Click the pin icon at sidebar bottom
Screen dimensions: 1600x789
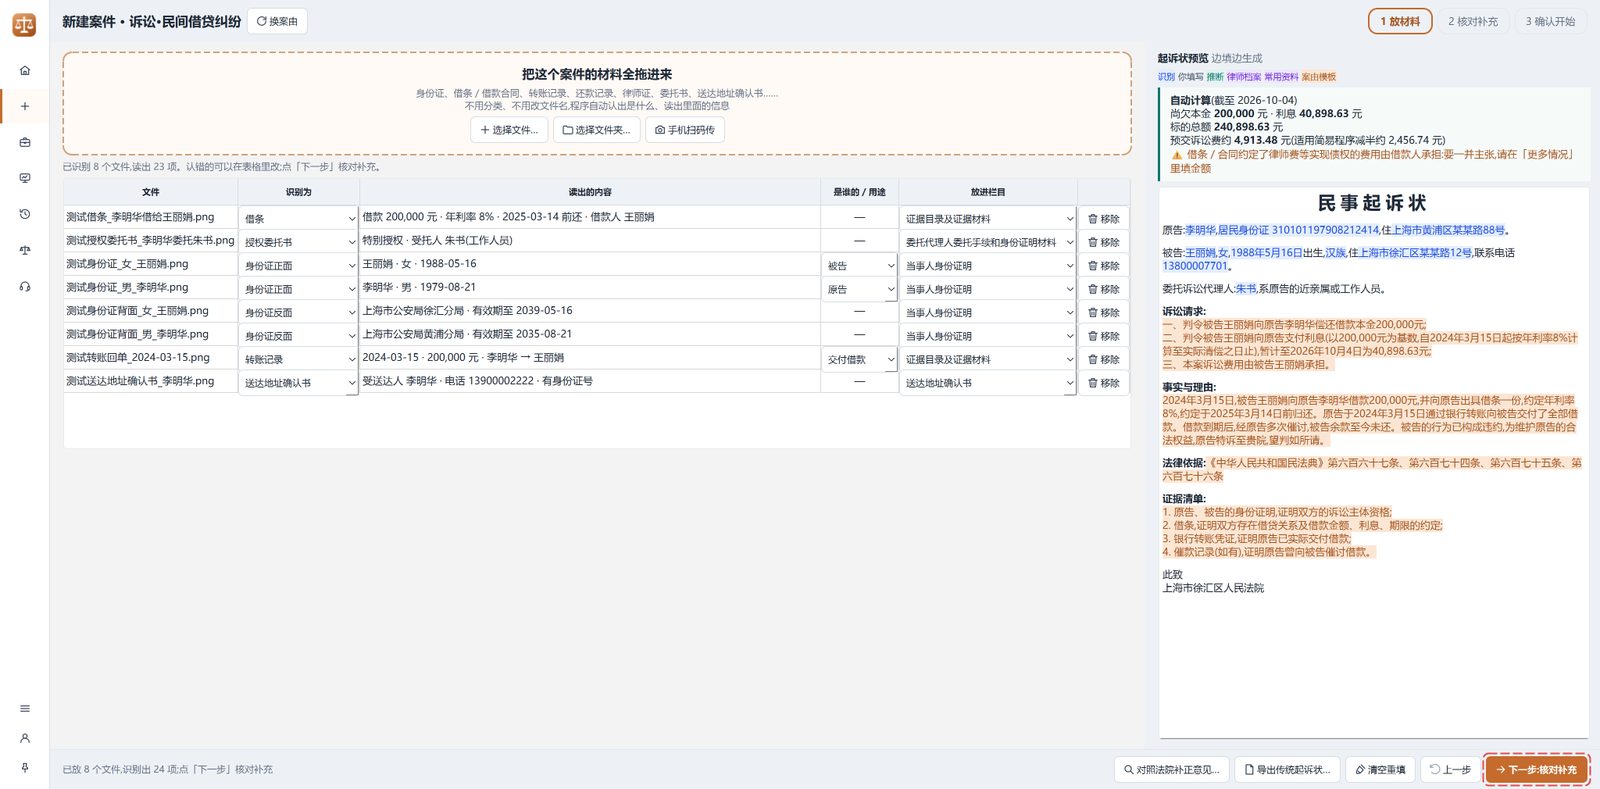pyautogui.click(x=25, y=768)
